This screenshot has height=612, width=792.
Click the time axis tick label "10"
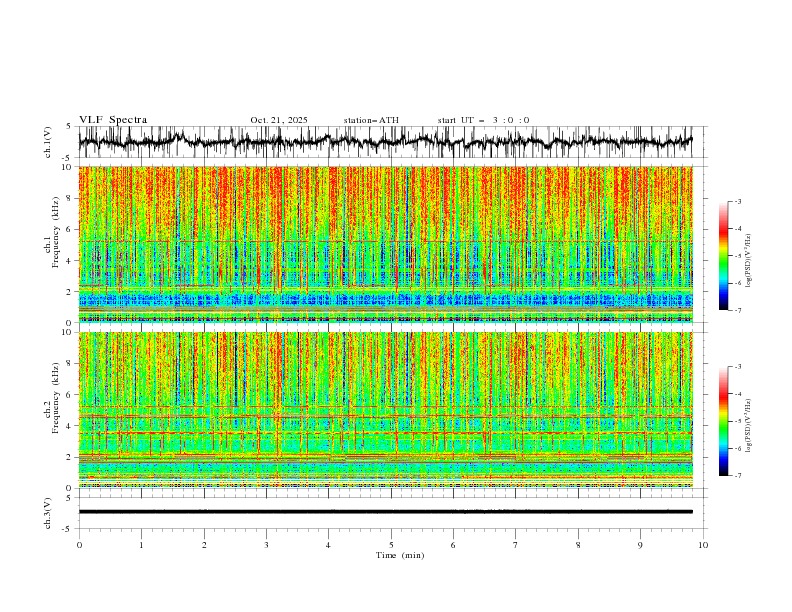(703, 545)
